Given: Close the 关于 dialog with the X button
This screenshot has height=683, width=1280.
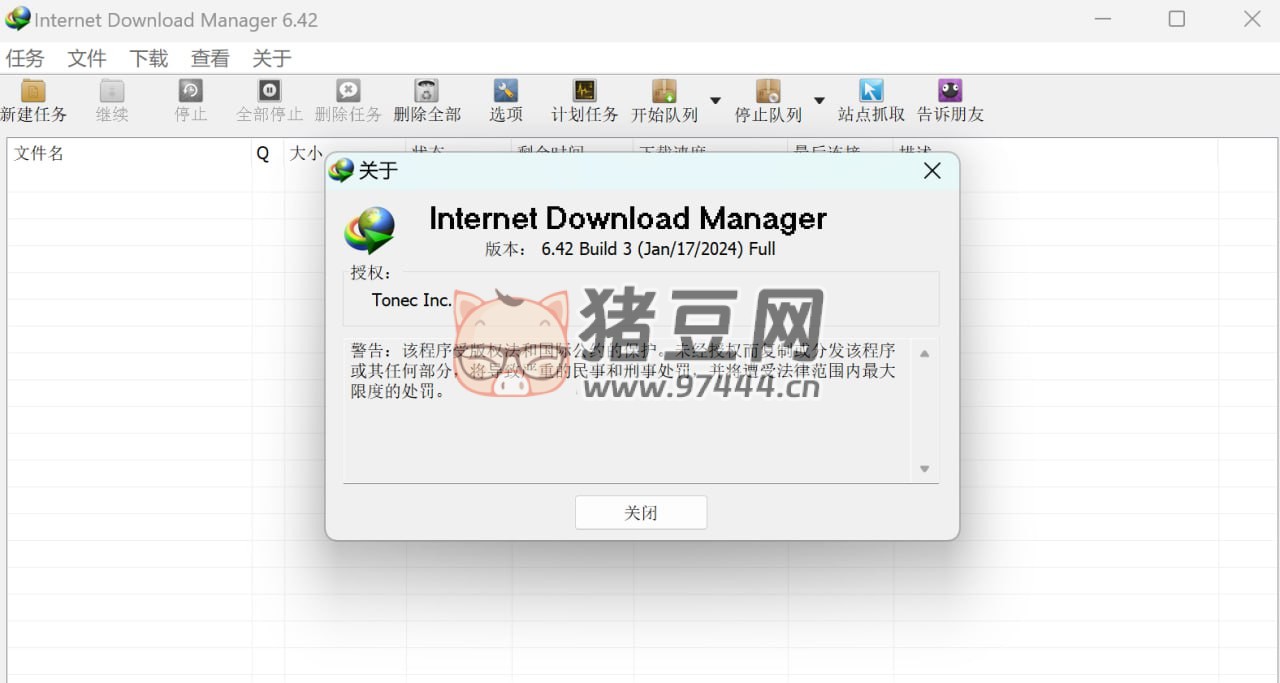Looking at the screenshot, I should tap(932, 171).
